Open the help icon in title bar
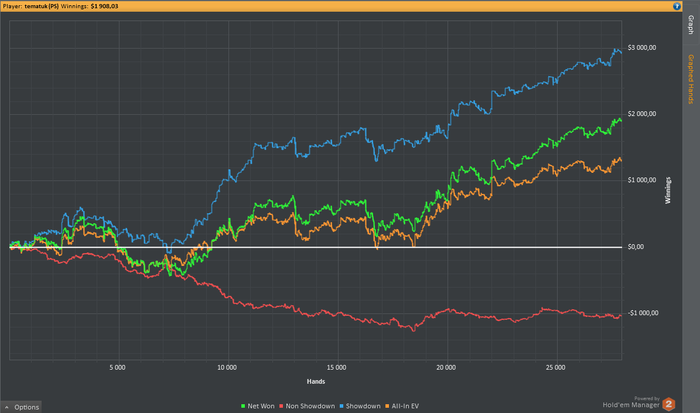Image resolution: width=700 pixels, height=413 pixels. tap(676, 6)
